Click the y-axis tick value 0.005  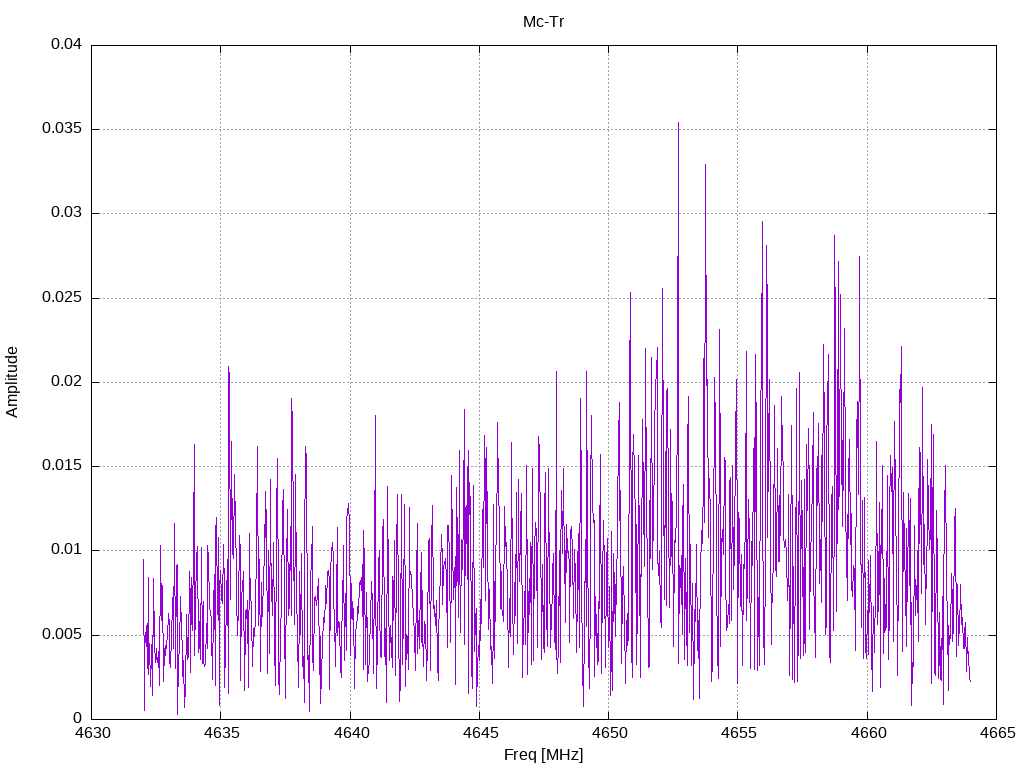(62, 635)
